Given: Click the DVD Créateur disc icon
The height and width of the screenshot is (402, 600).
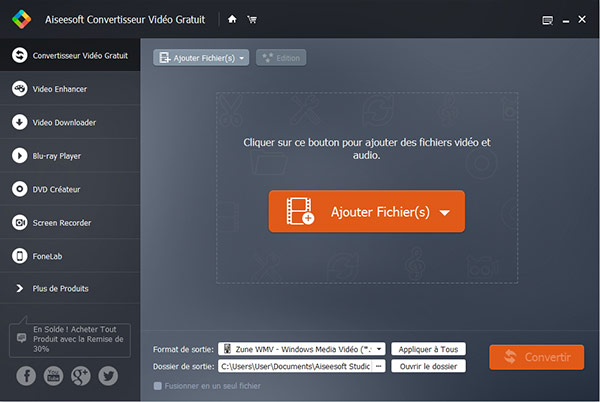Looking at the screenshot, I should tap(20, 189).
